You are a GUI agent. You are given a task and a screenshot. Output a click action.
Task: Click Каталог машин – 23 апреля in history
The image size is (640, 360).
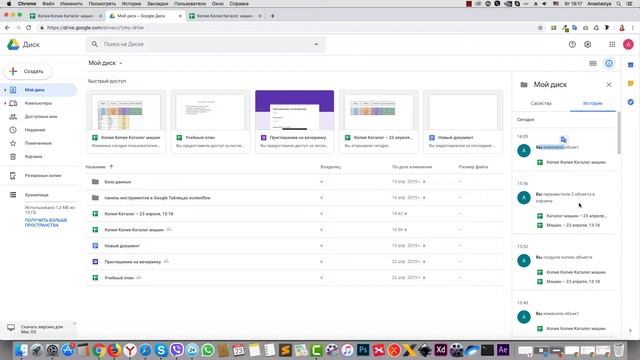[576, 216]
